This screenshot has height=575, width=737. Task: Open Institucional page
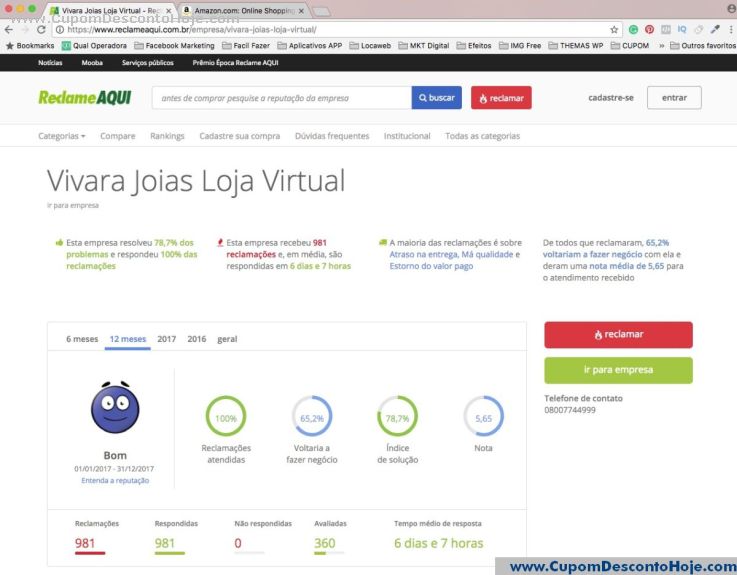[407, 136]
